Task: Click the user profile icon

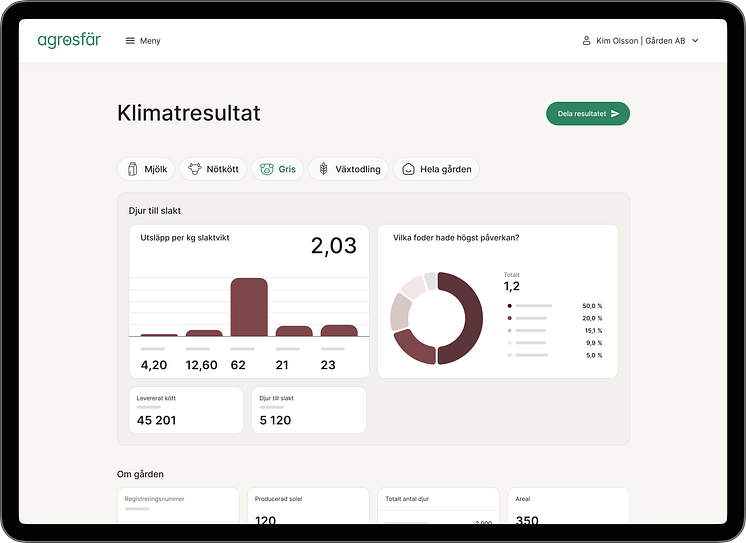Action: point(587,41)
